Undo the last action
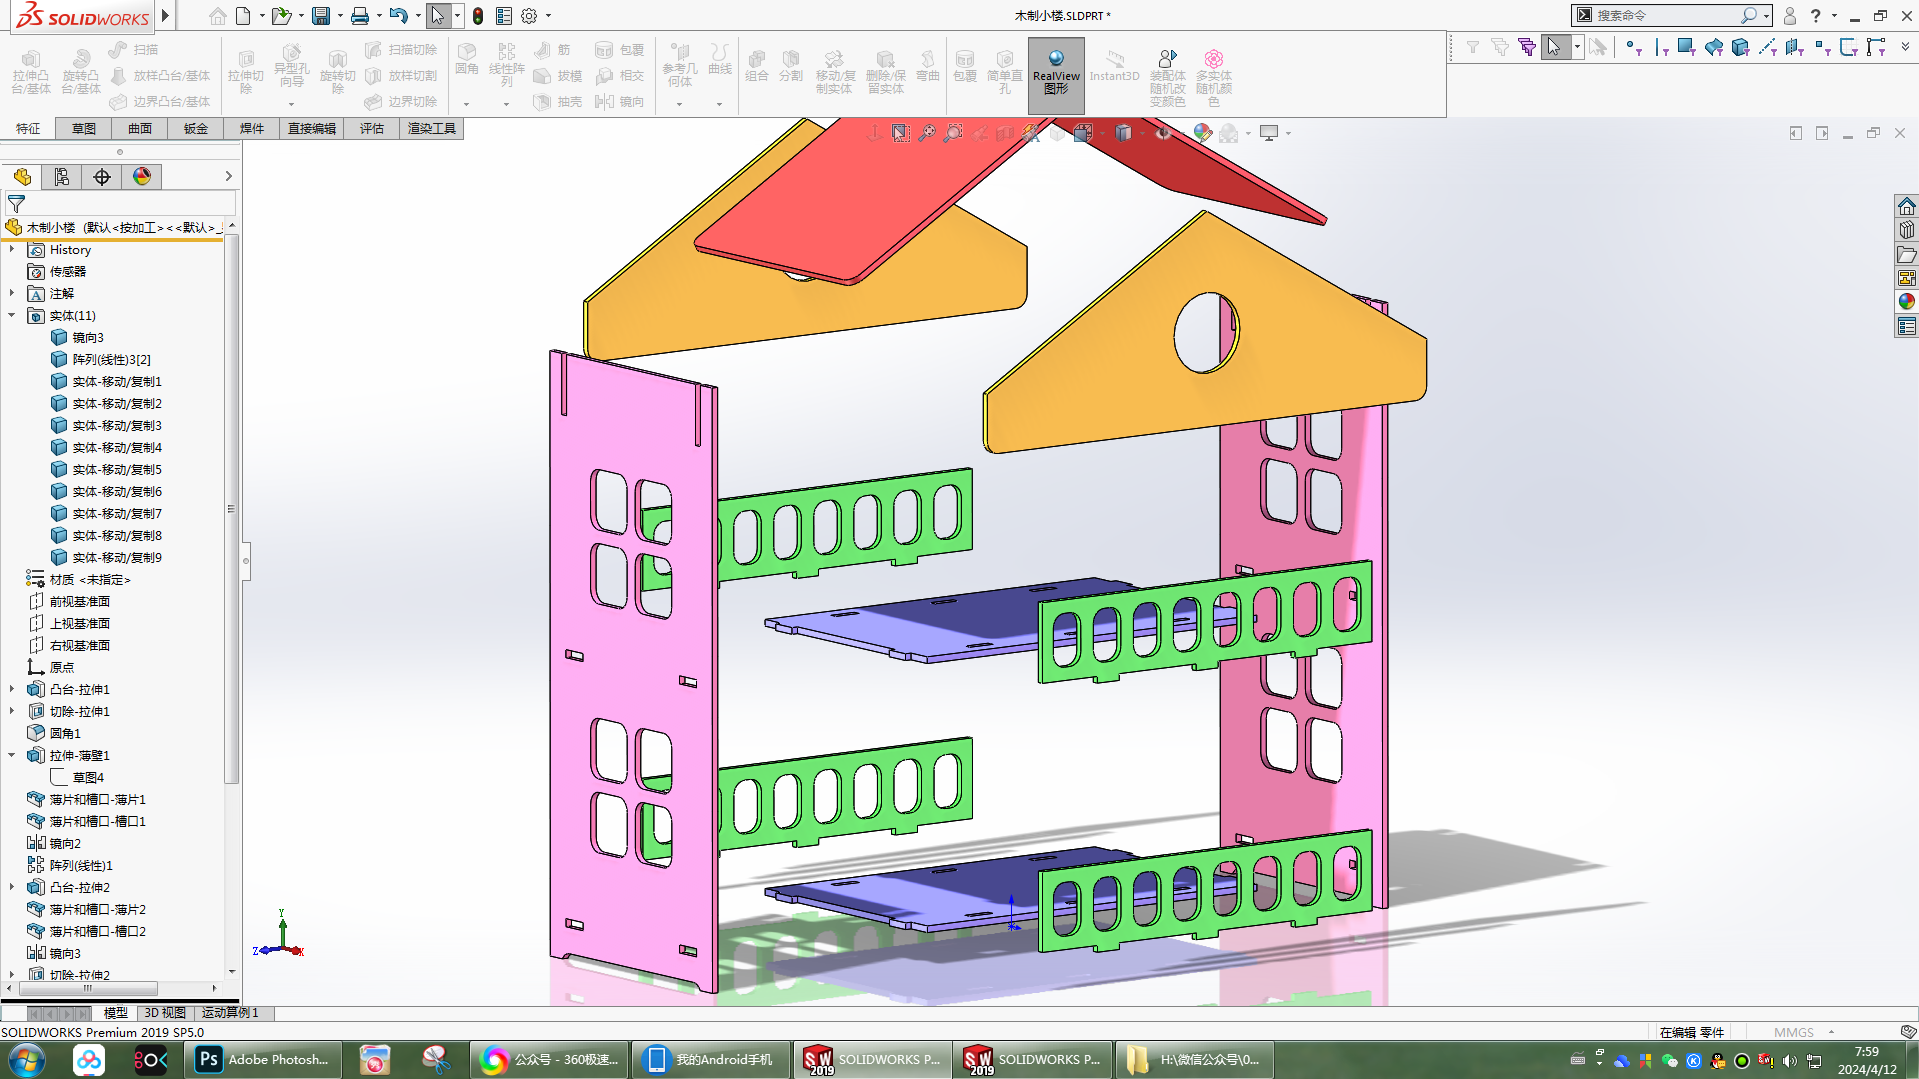Image resolution: width=1919 pixels, height=1079 pixels. (398, 16)
